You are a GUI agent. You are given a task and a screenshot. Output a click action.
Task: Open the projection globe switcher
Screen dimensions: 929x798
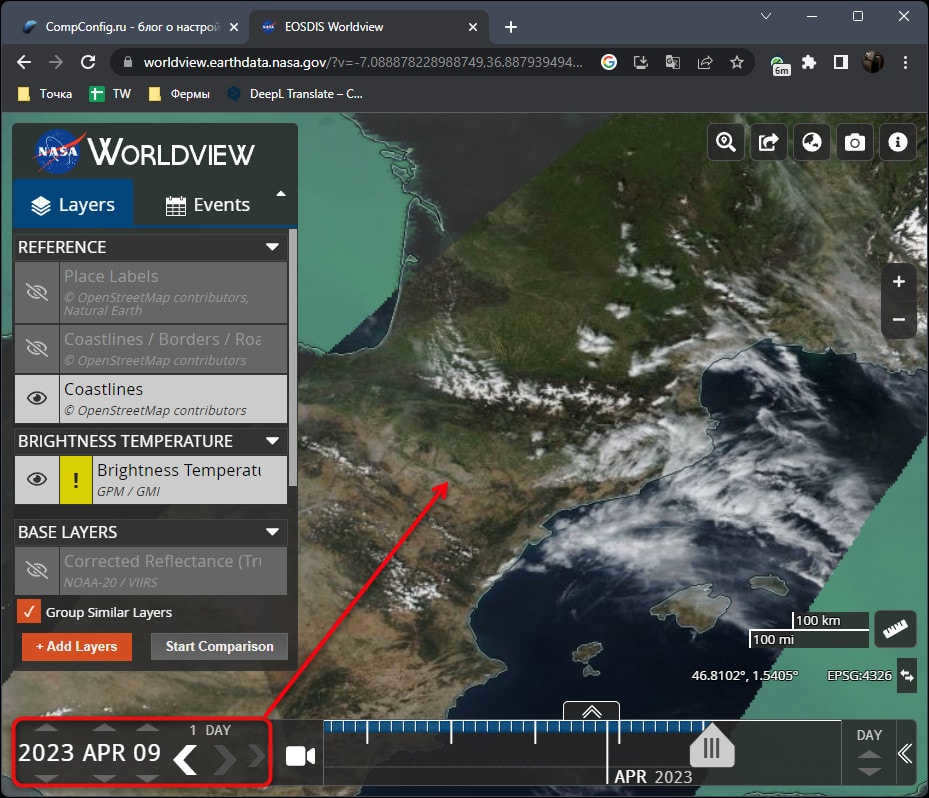tap(812, 142)
